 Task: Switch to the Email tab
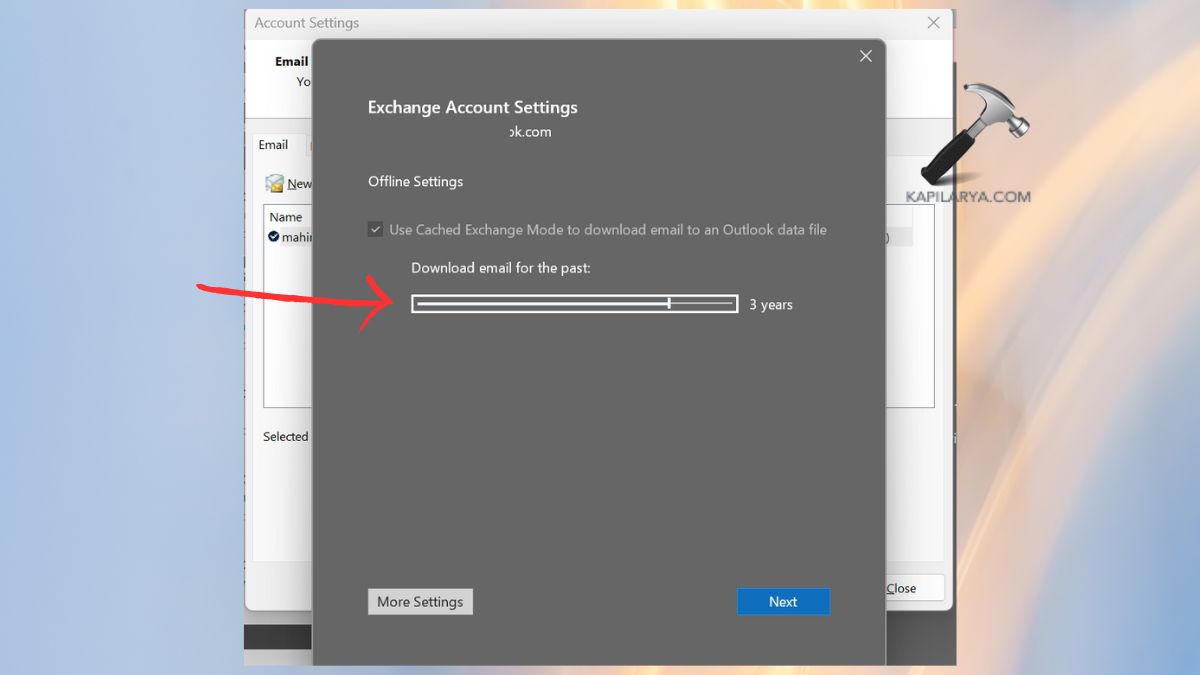click(273, 145)
